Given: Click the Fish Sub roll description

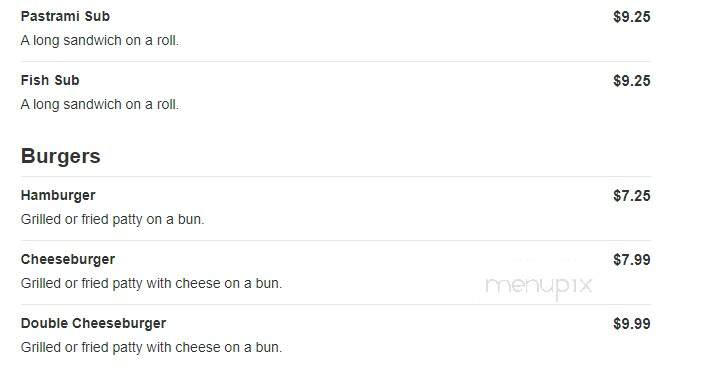Looking at the screenshot, I should click(x=100, y=105).
